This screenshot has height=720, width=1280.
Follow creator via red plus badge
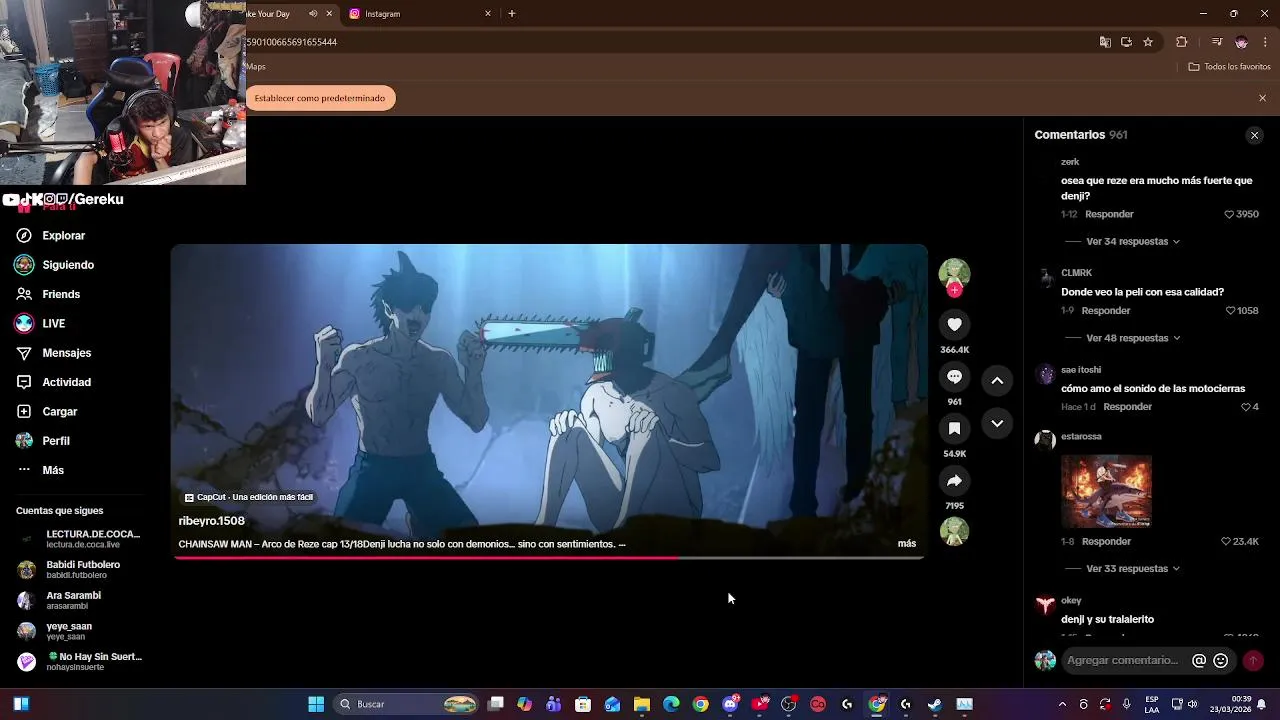[954, 290]
